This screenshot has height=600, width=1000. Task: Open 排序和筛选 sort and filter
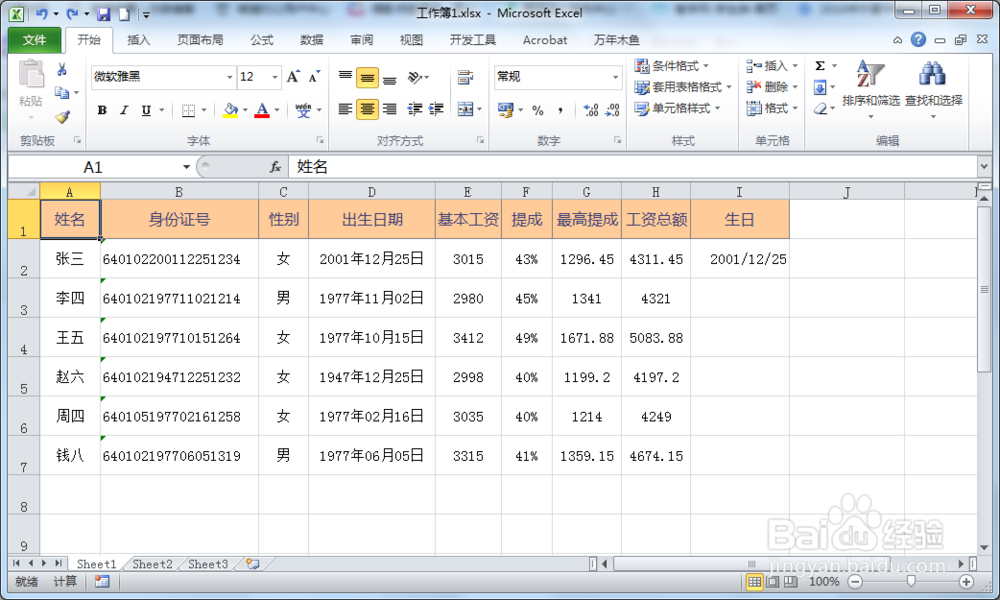871,89
